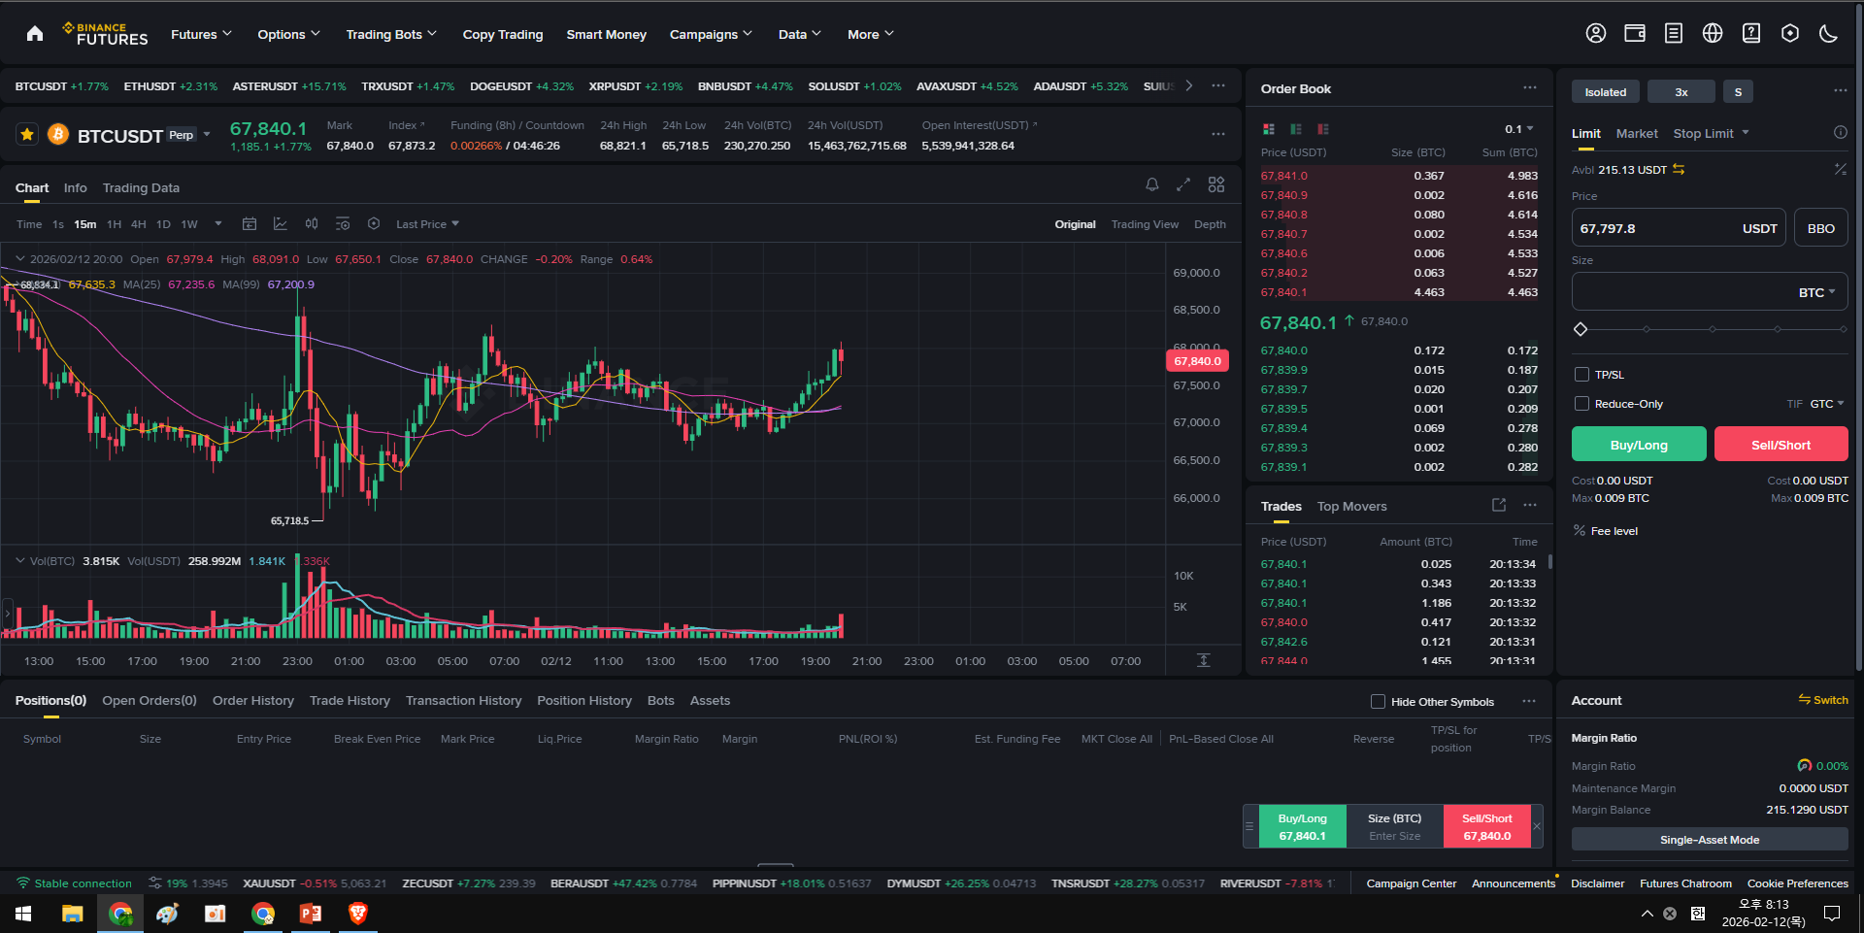This screenshot has width=1864, height=933.
Task: Open File Explorer in taskbar
Action: click(x=72, y=913)
